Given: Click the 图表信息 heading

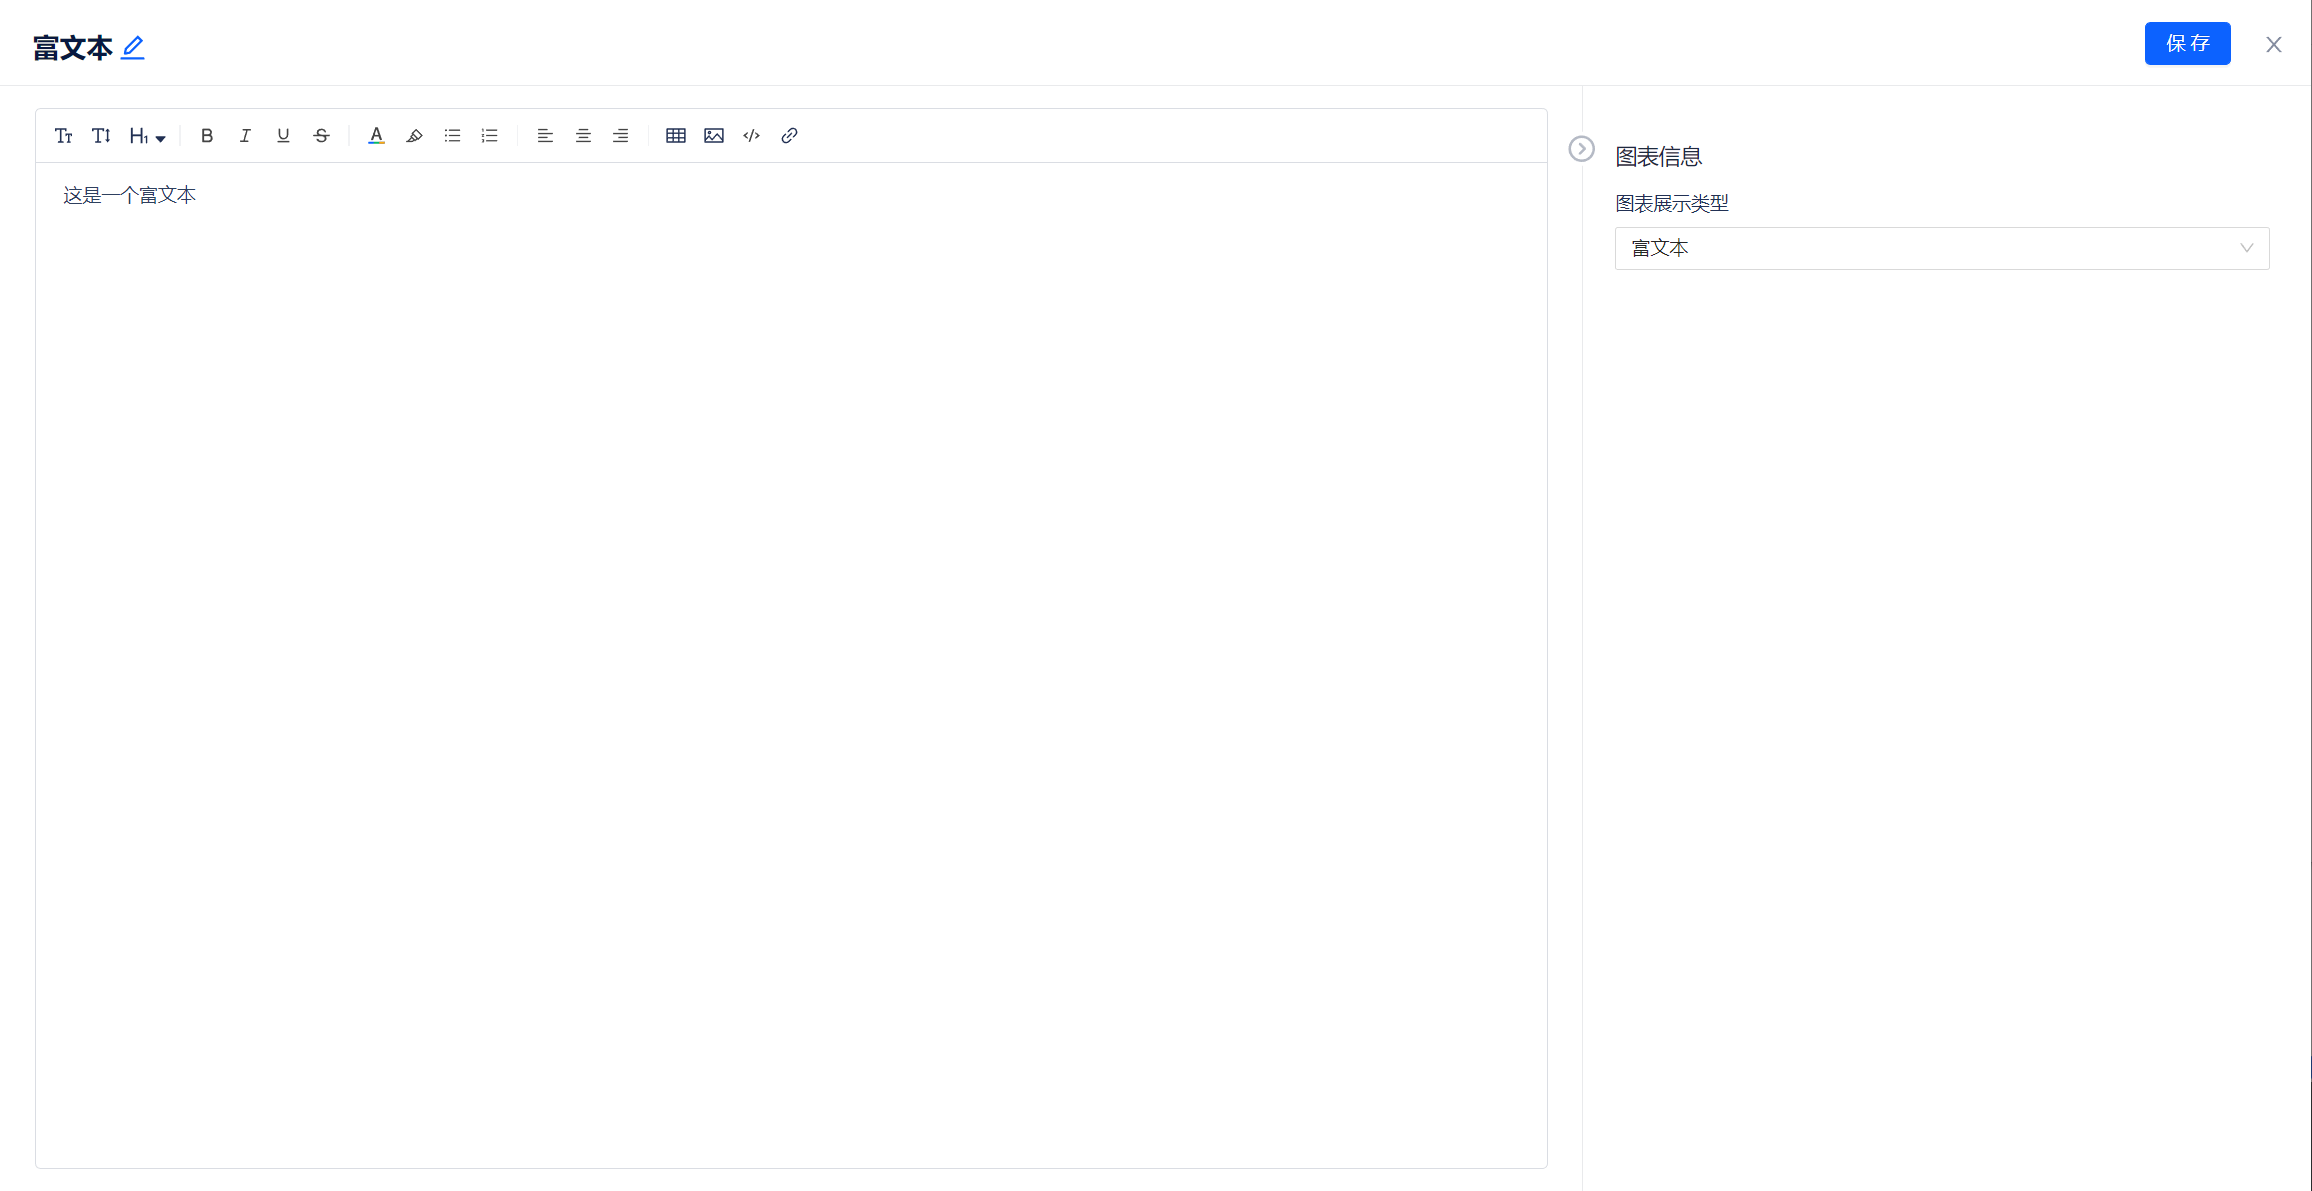Looking at the screenshot, I should [x=1658, y=157].
